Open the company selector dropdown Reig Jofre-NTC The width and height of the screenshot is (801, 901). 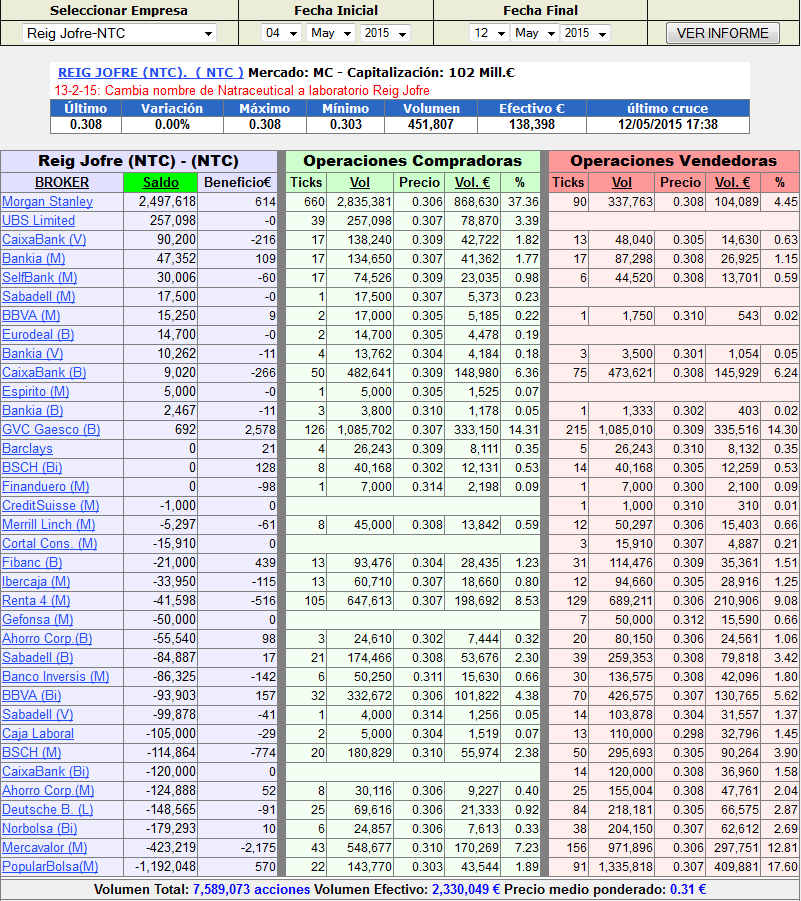tap(119, 33)
